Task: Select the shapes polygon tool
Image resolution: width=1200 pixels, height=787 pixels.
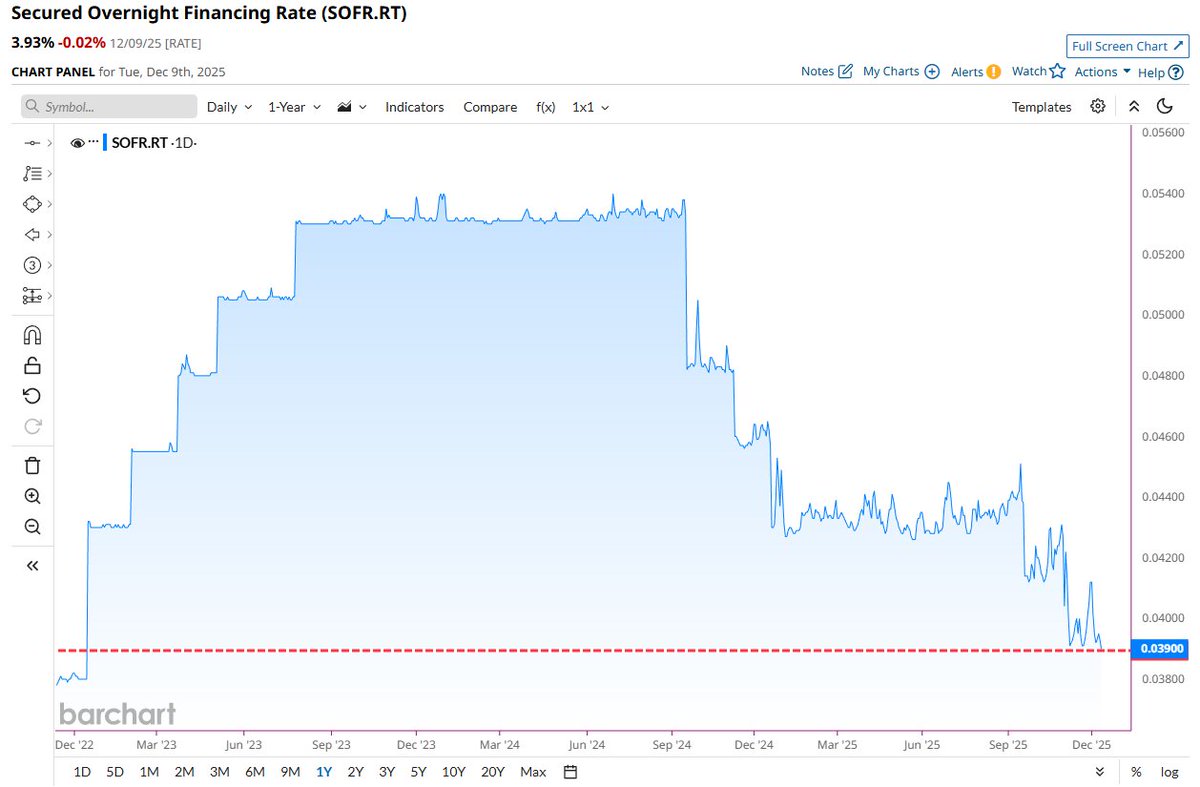Action: click(x=31, y=204)
